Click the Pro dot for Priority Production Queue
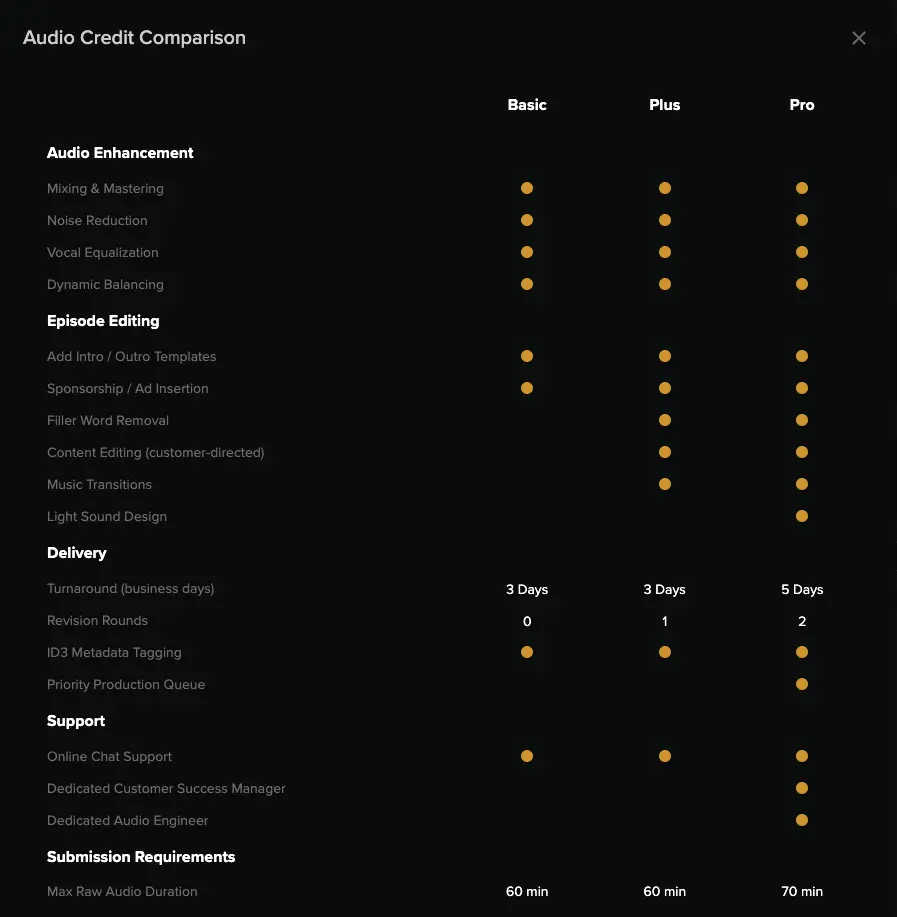 tap(802, 684)
